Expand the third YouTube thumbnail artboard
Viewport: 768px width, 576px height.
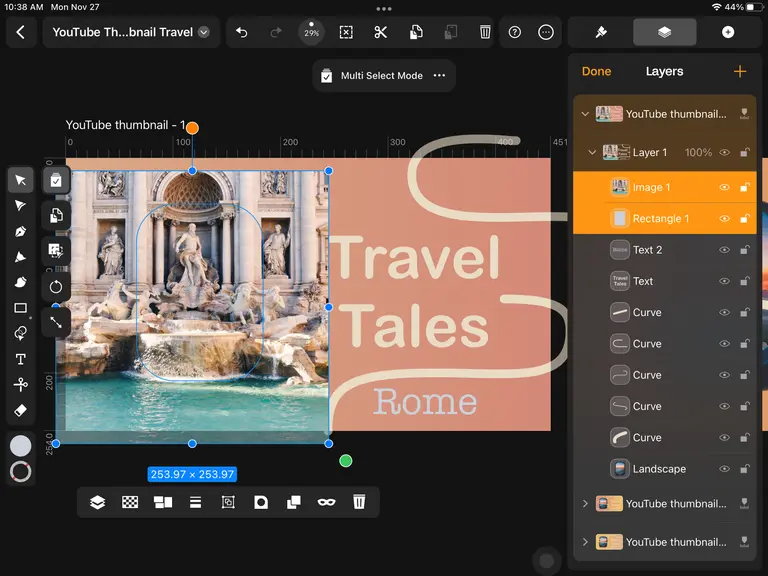(585, 542)
